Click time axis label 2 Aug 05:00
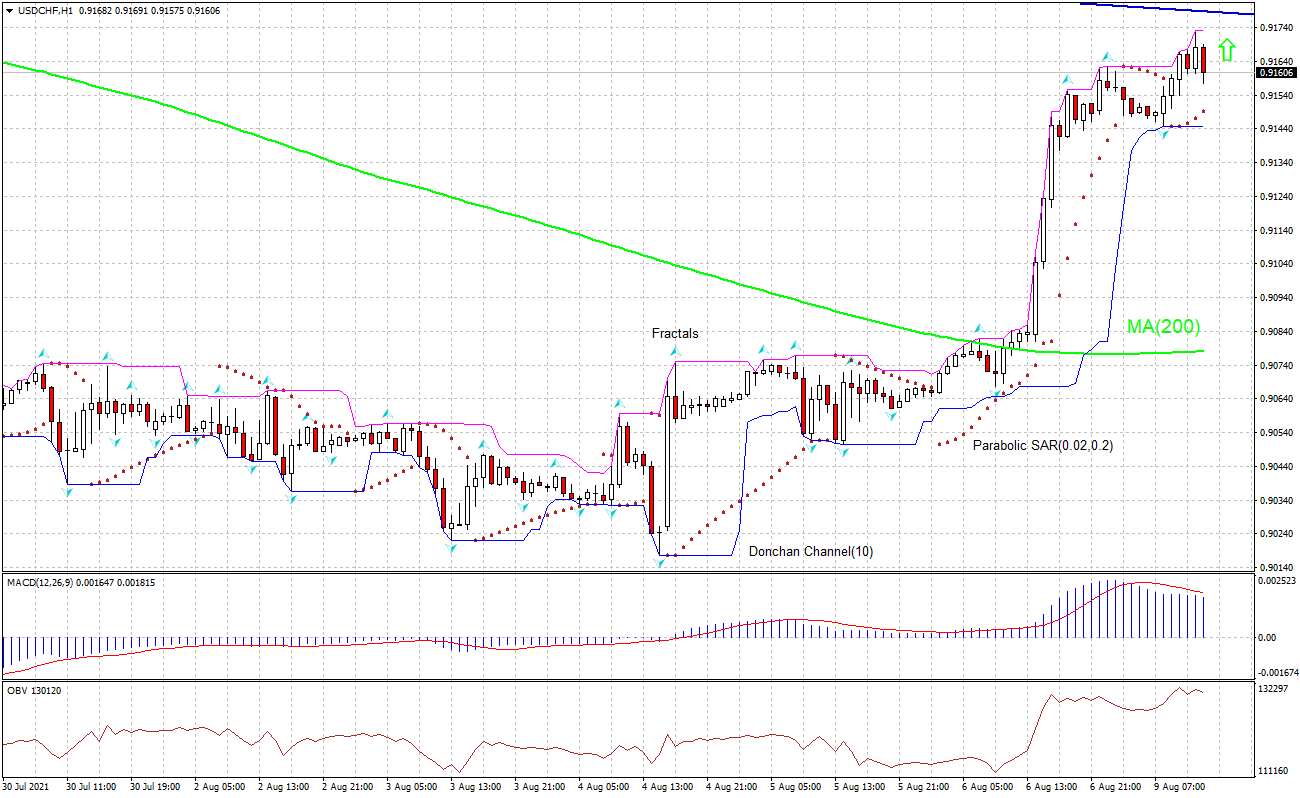Screen dimensions: 1300x798 click(220, 787)
